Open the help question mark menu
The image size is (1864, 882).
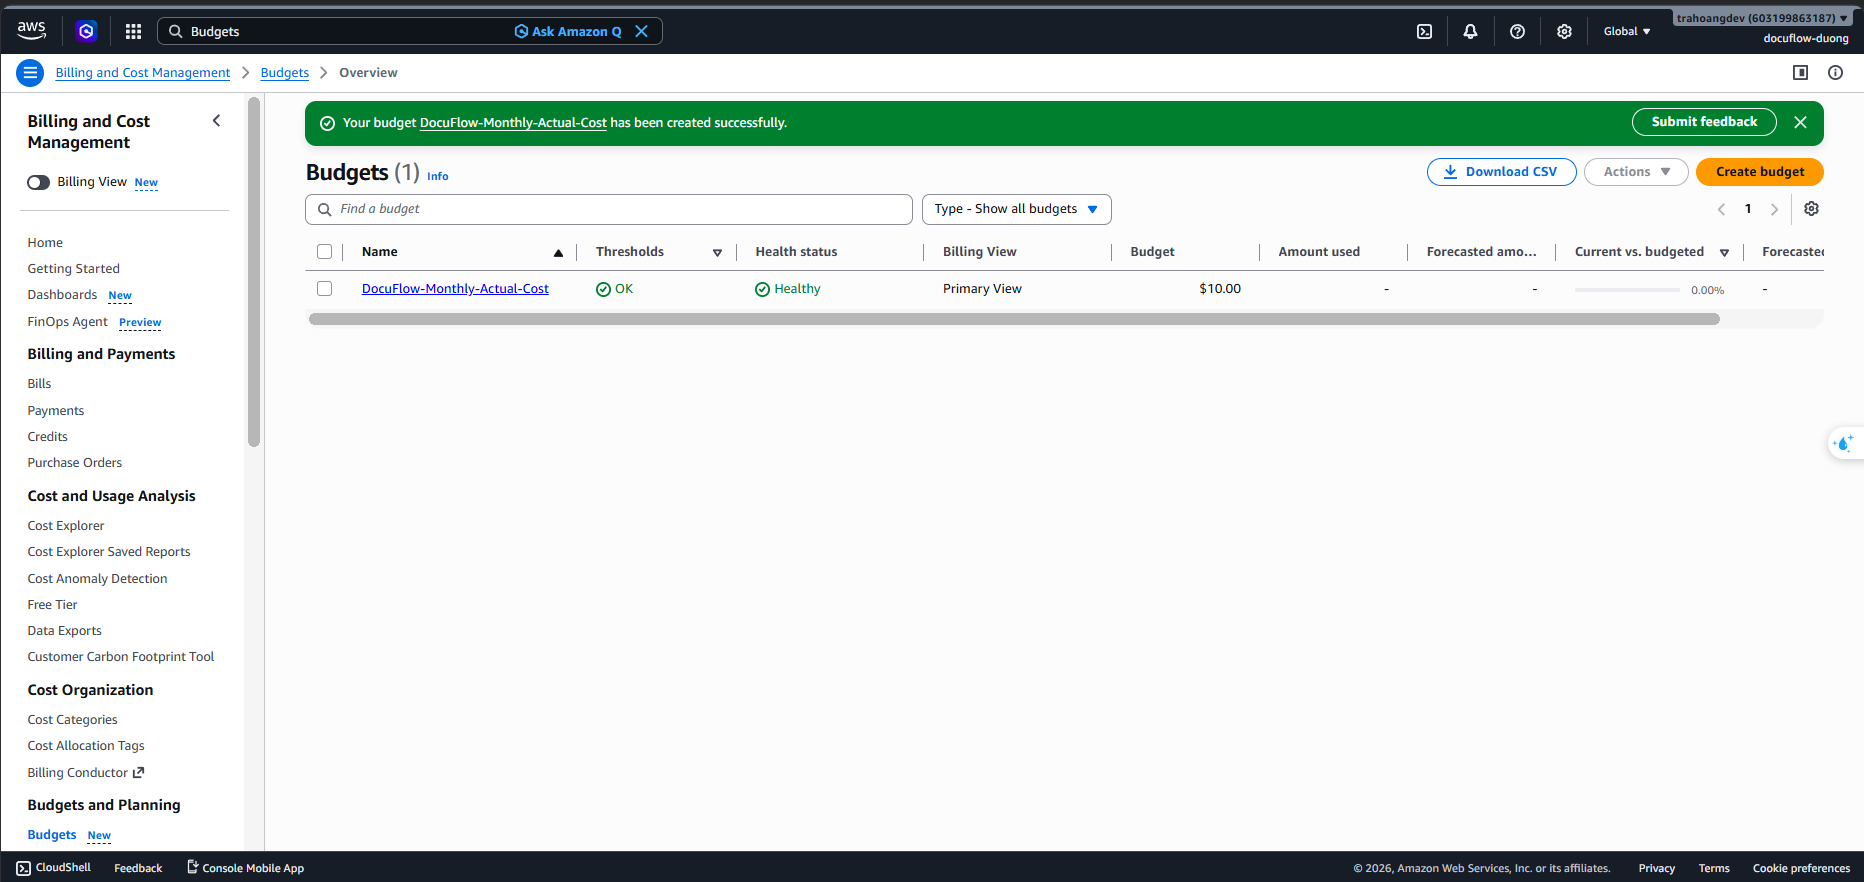(1517, 31)
